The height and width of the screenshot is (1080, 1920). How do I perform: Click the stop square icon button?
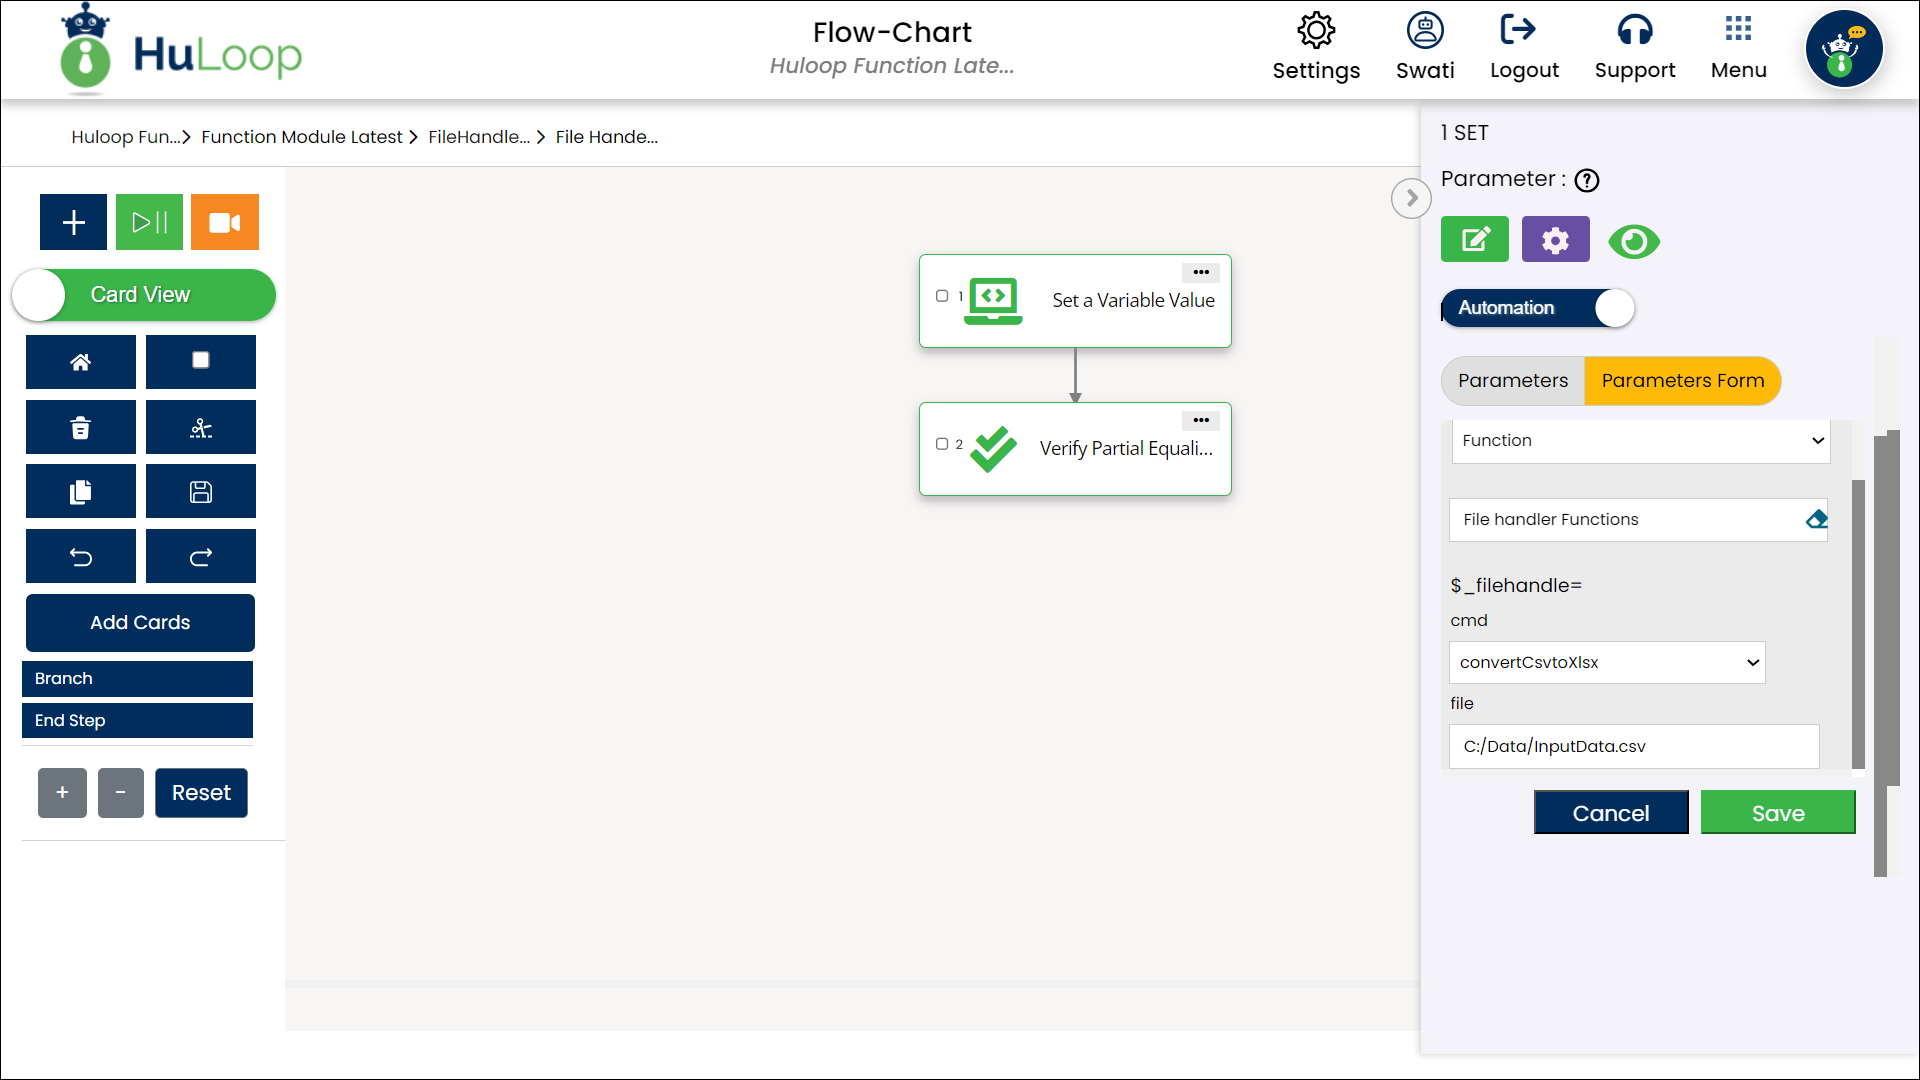tap(201, 362)
